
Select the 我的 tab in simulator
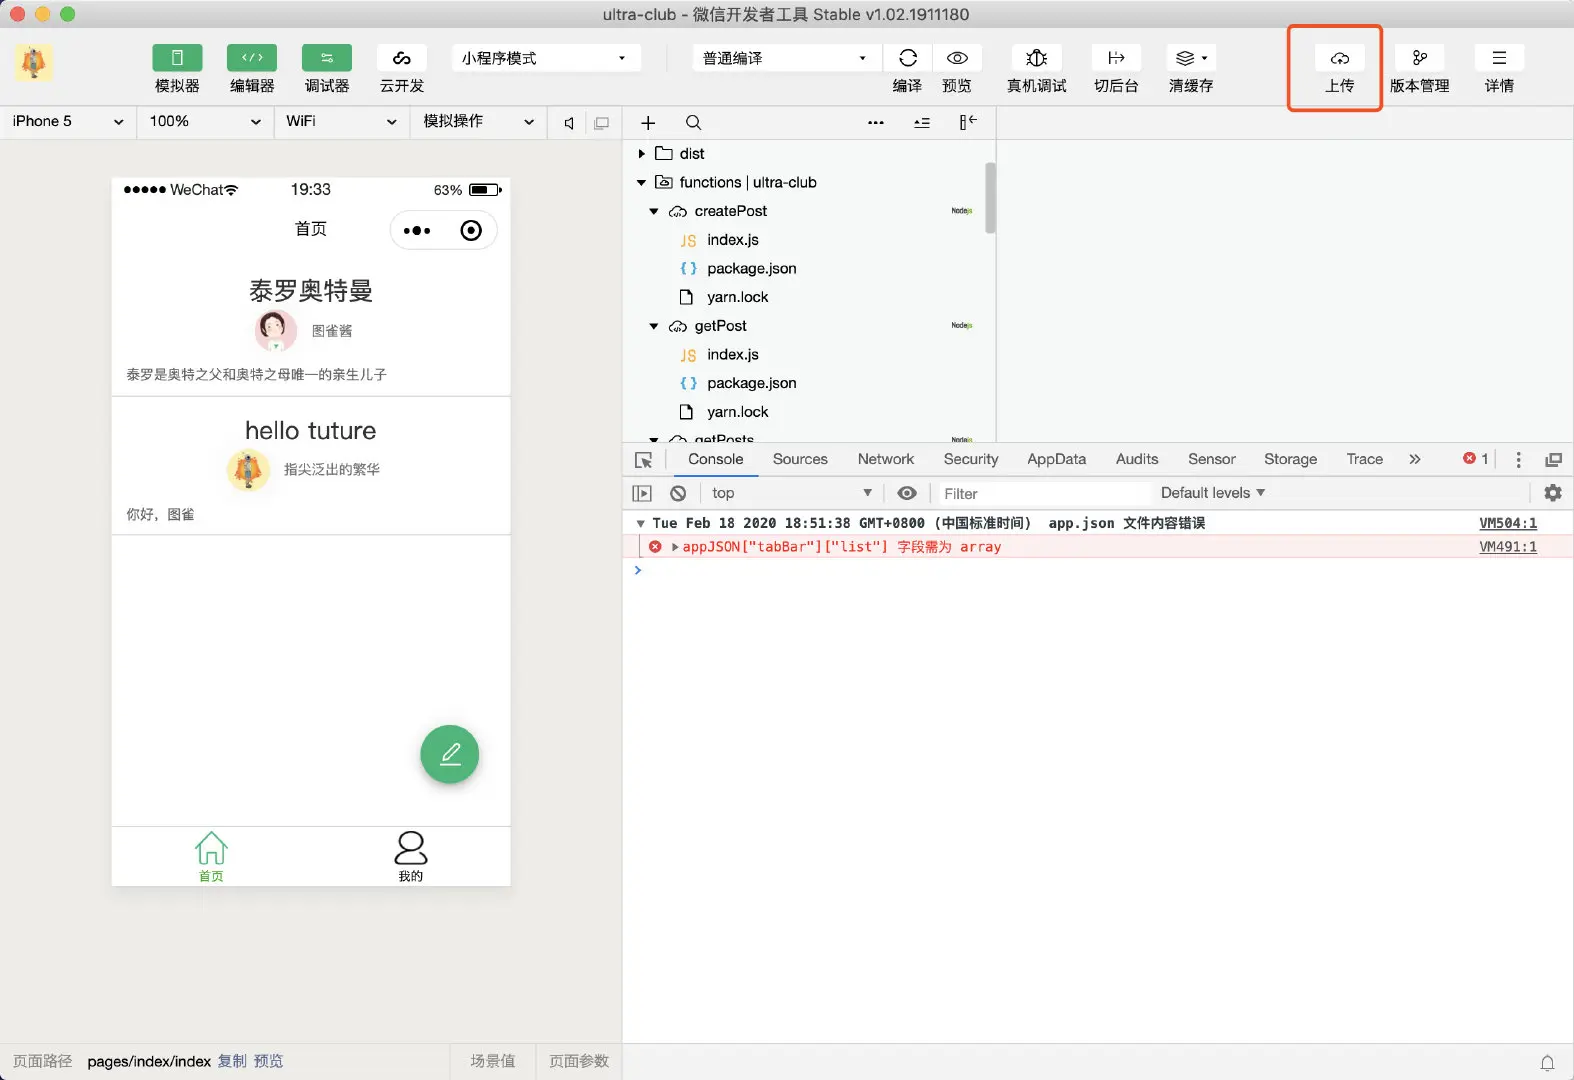click(x=411, y=857)
